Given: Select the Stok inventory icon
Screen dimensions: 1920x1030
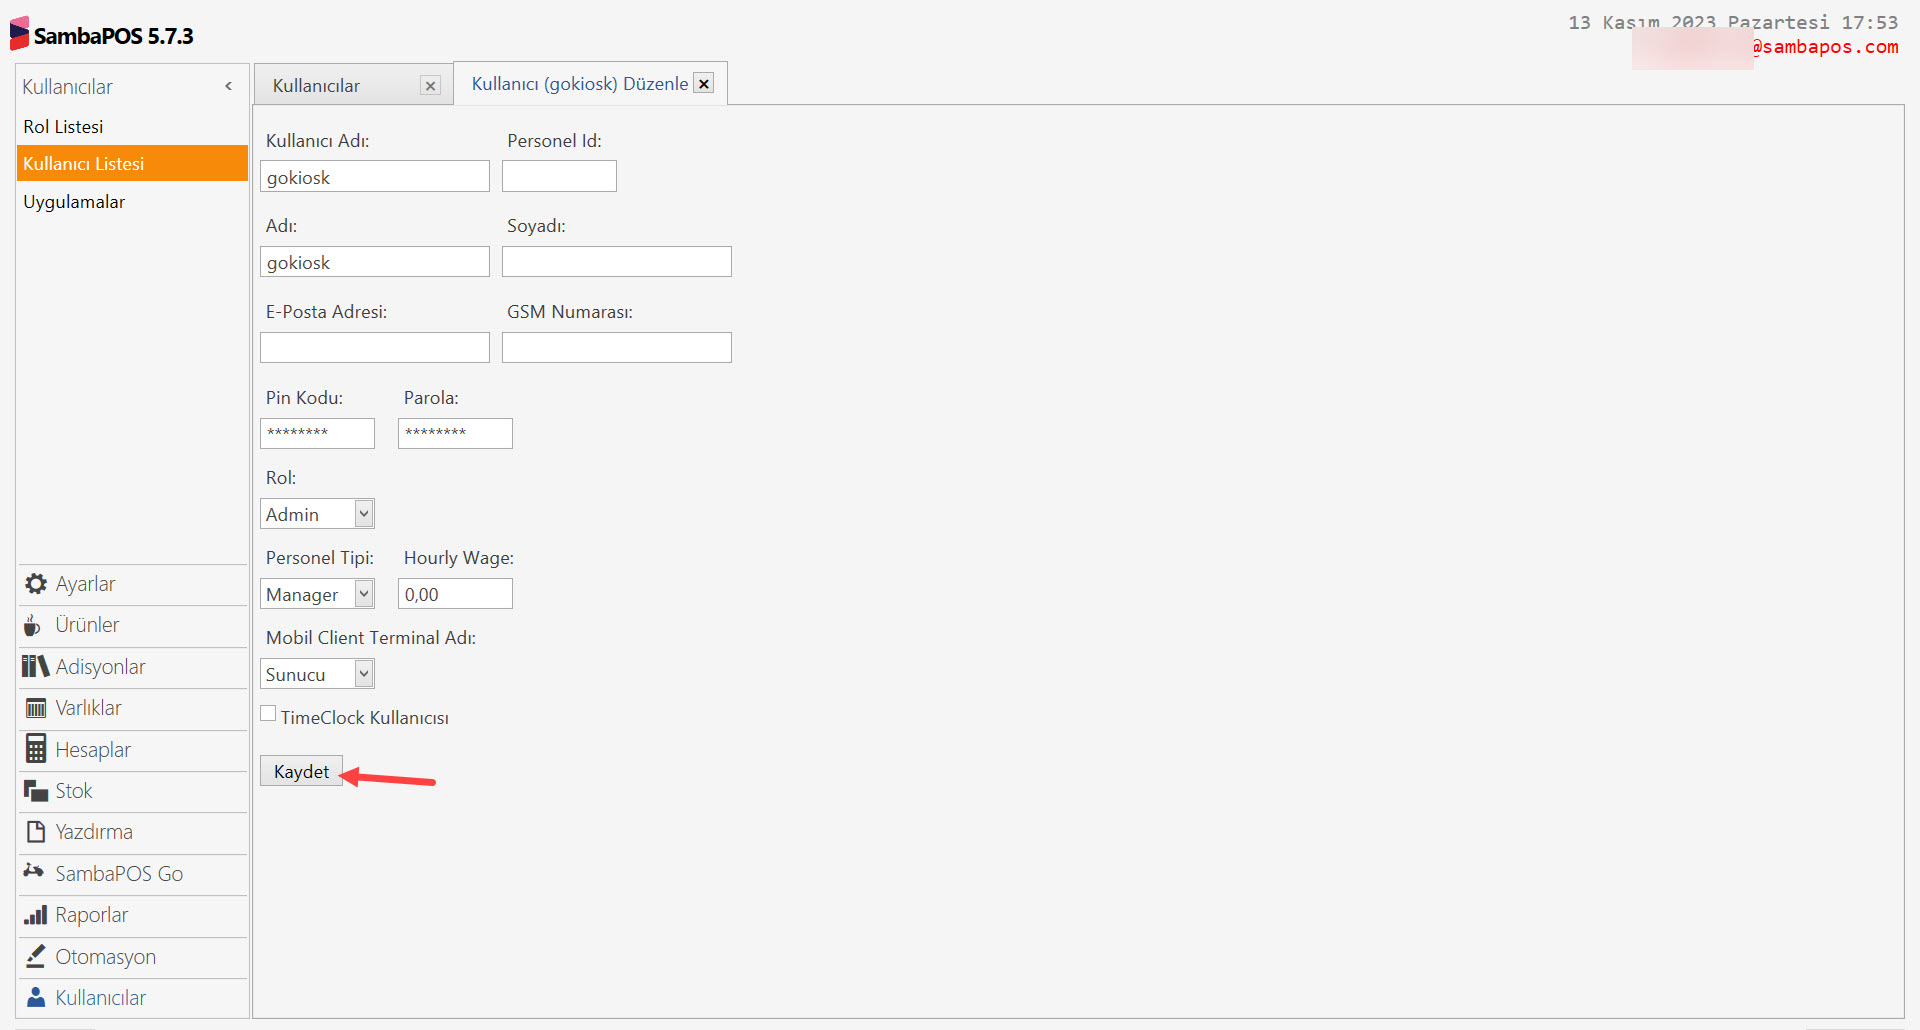Looking at the screenshot, I should point(35,790).
